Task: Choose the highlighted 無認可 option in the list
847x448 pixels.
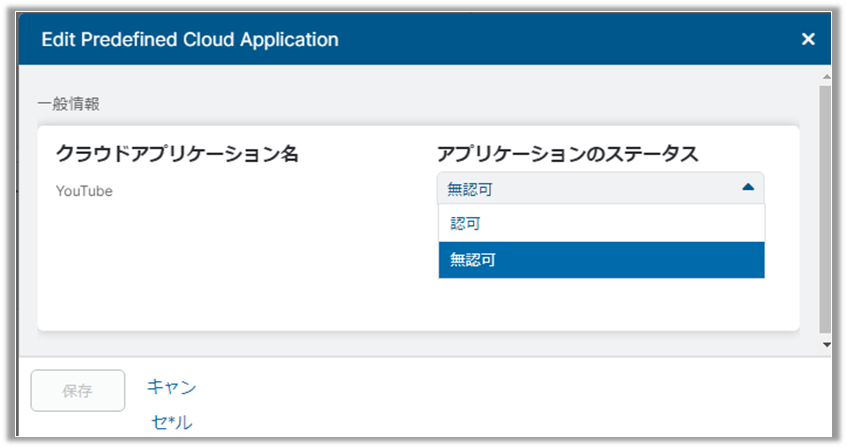Action: click(601, 260)
